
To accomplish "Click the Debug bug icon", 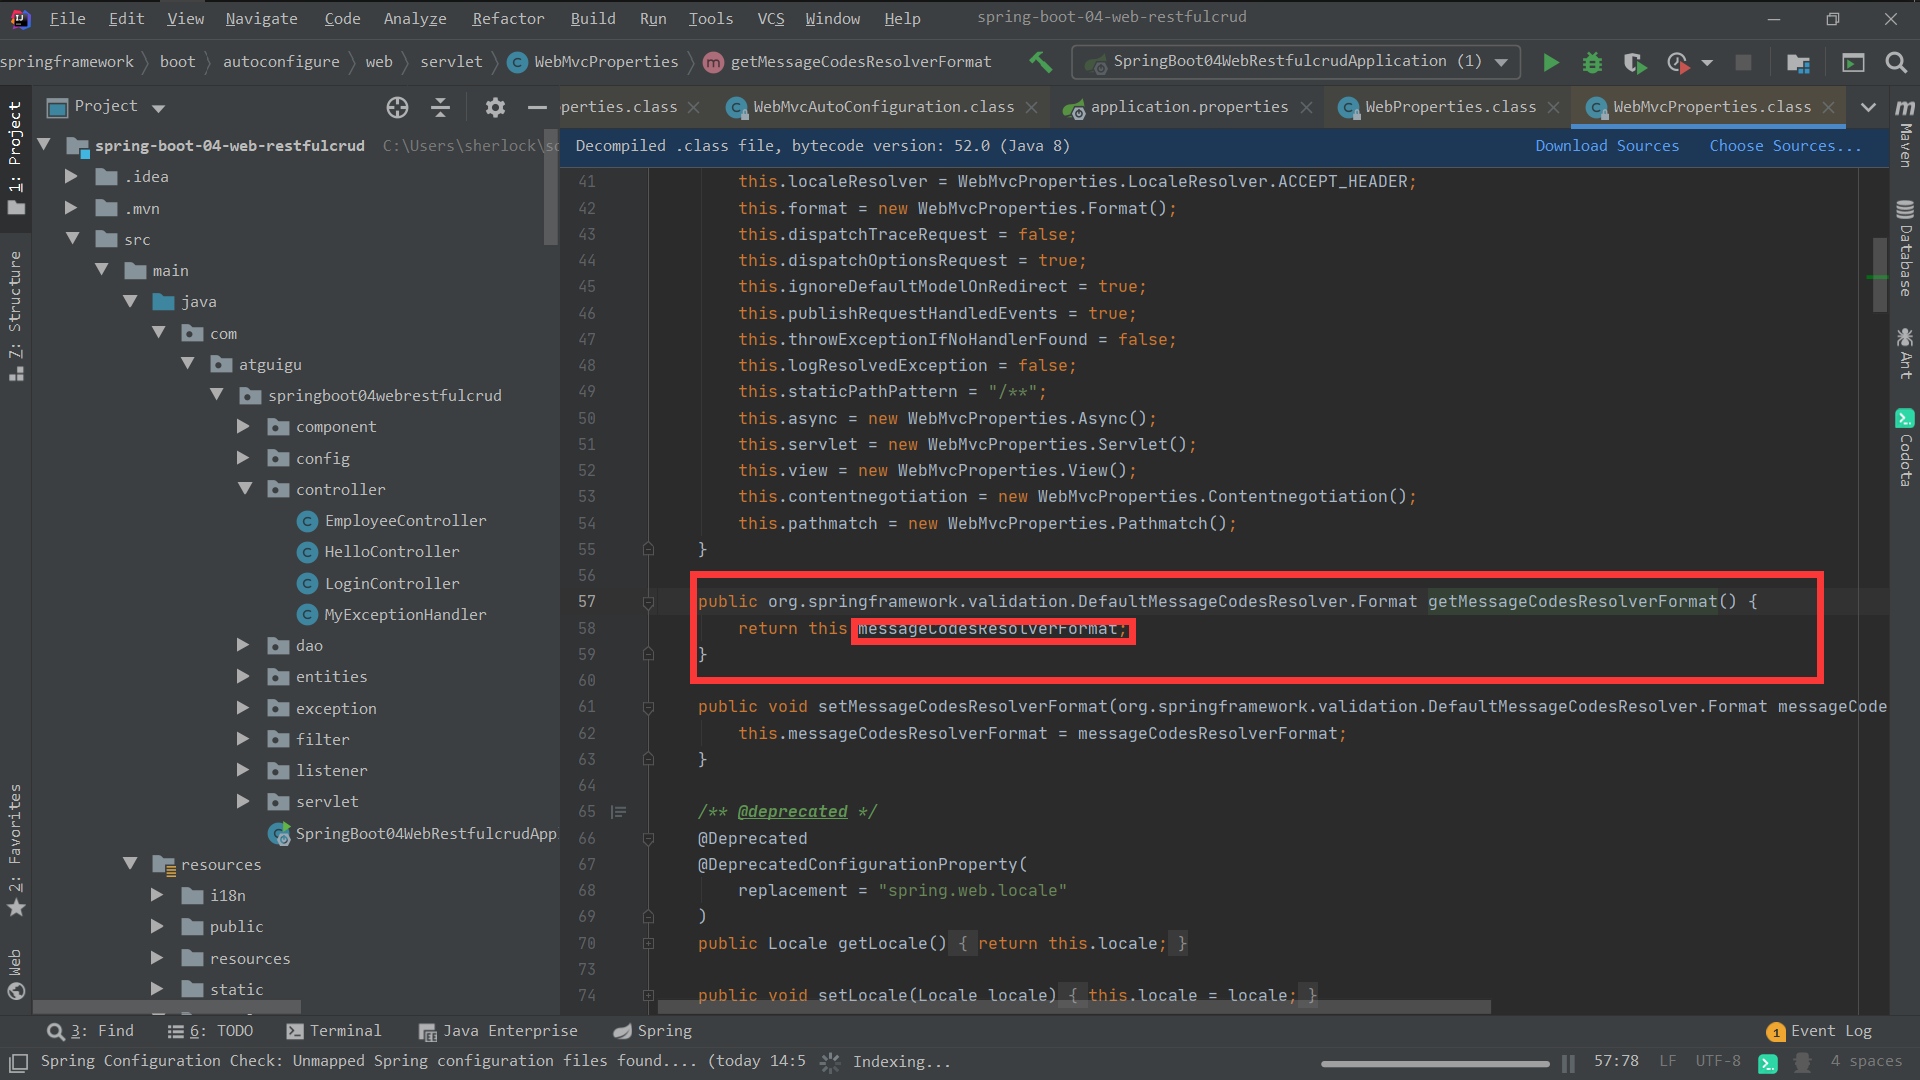I will point(1592,62).
